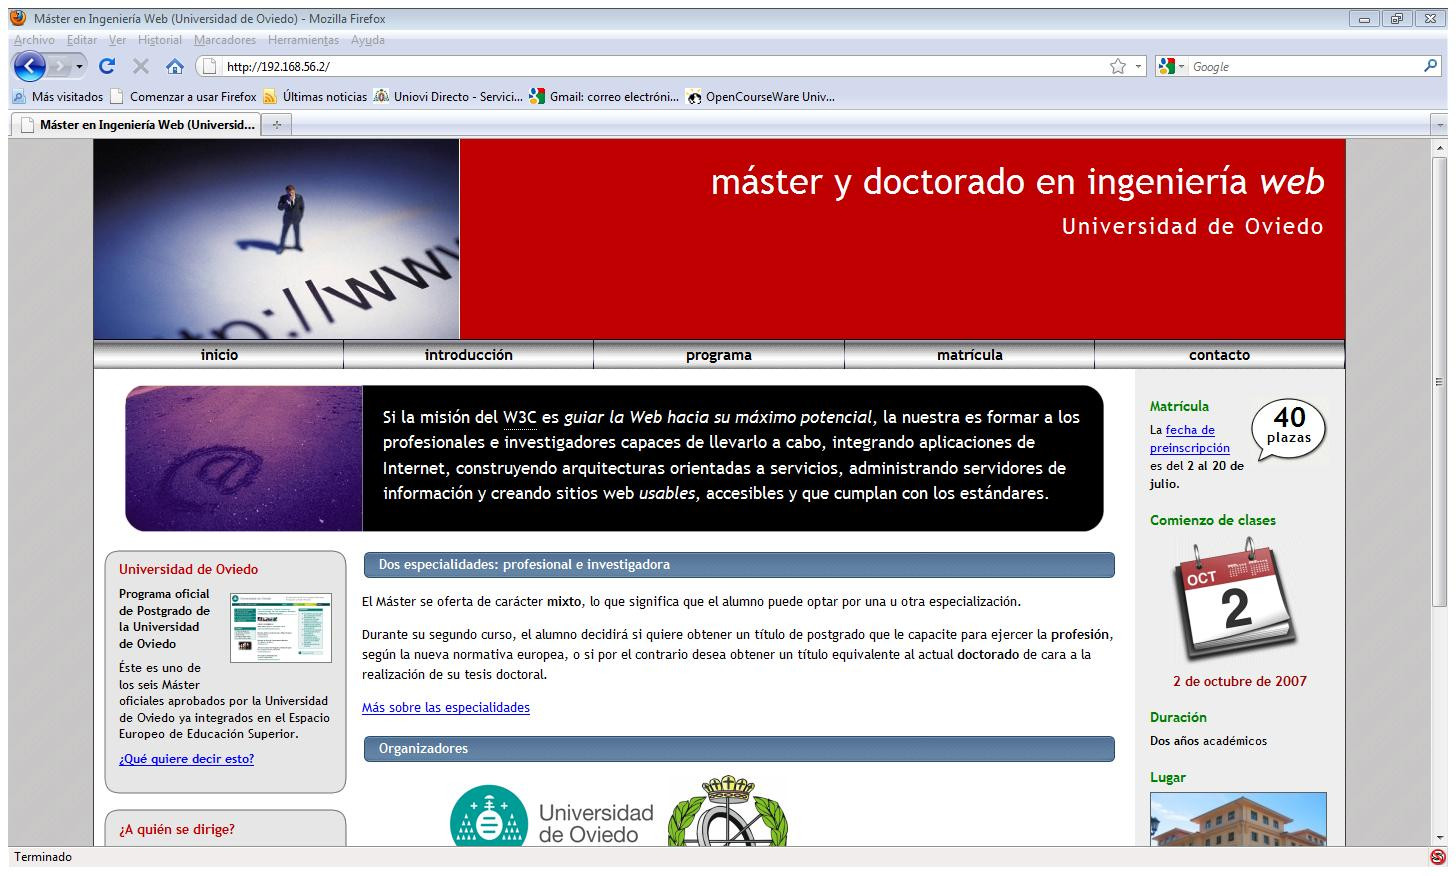Screen dimensions: 1456x876
Task: Open a new tab with the plus button
Action: (276, 125)
